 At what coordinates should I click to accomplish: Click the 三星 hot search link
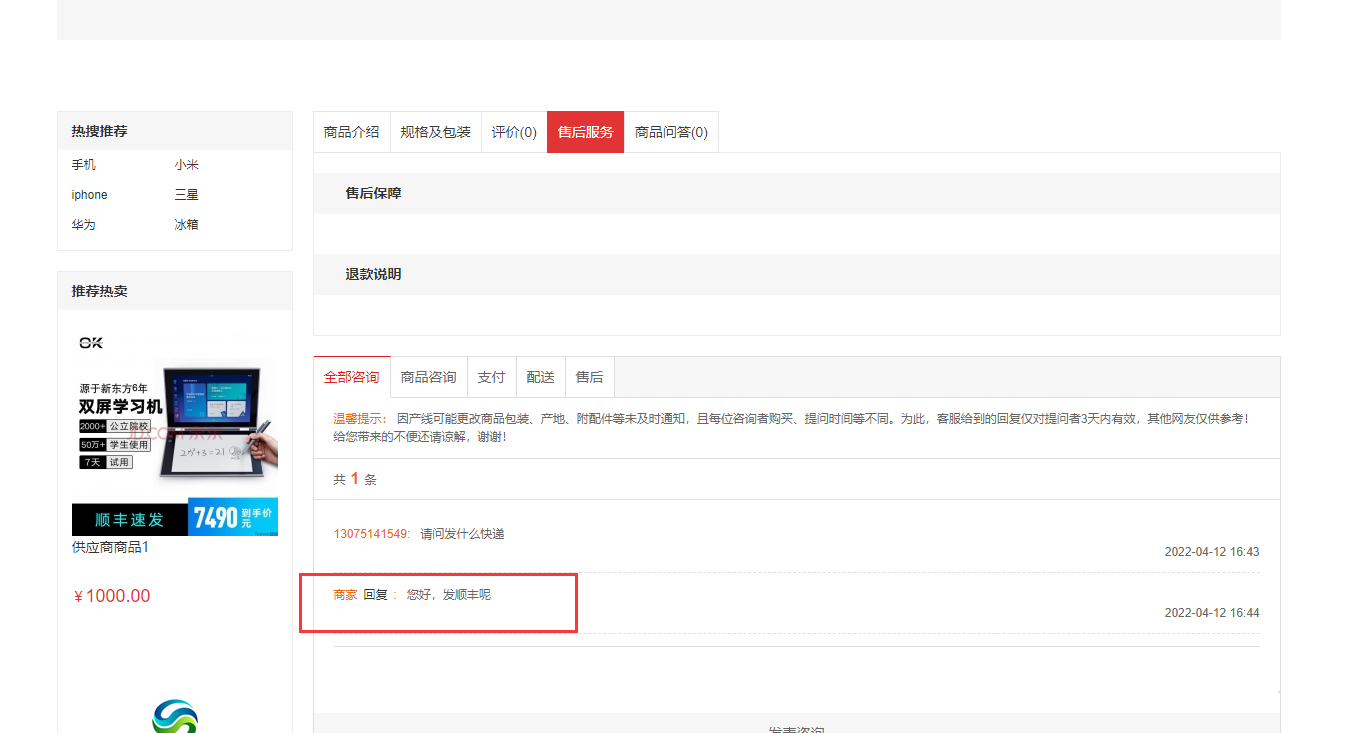(187, 195)
